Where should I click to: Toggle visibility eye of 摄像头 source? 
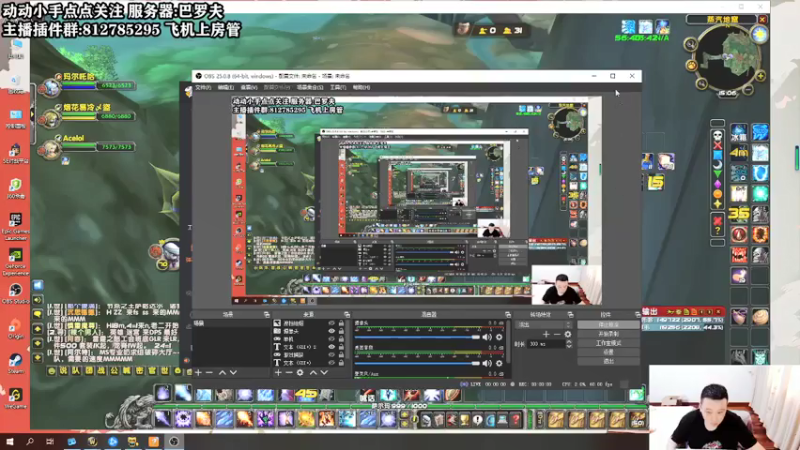pos(332,331)
